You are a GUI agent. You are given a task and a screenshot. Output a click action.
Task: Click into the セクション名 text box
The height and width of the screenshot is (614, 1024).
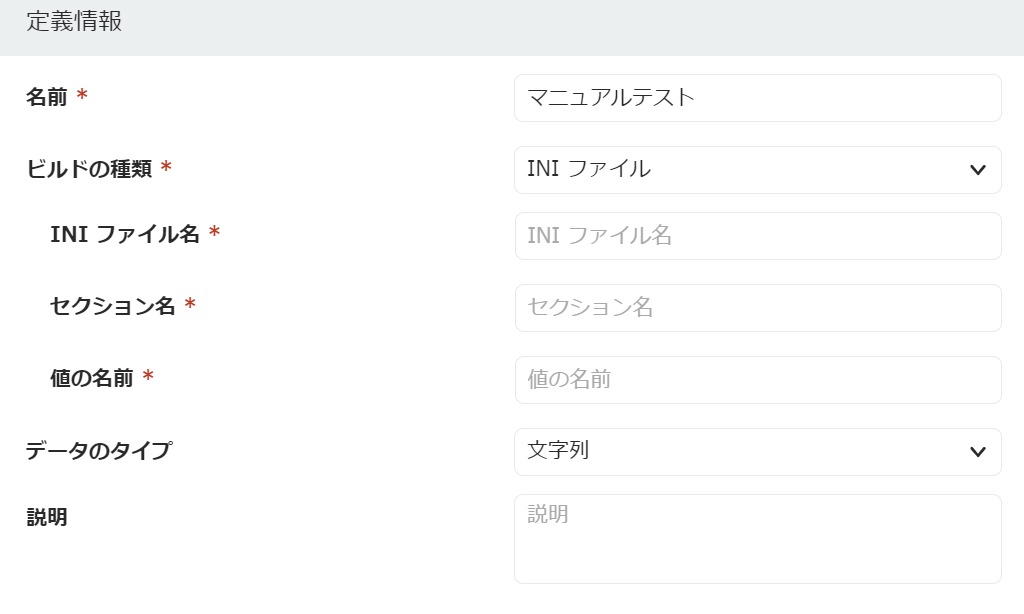[757, 308]
